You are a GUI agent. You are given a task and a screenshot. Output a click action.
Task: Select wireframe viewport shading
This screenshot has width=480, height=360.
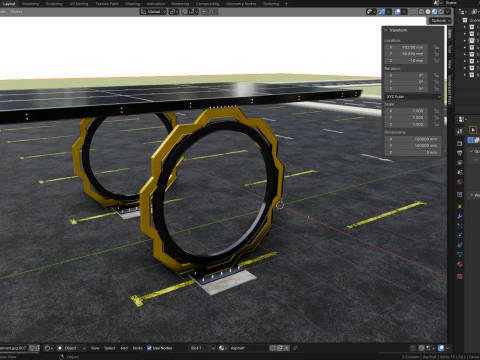(421, 12)
